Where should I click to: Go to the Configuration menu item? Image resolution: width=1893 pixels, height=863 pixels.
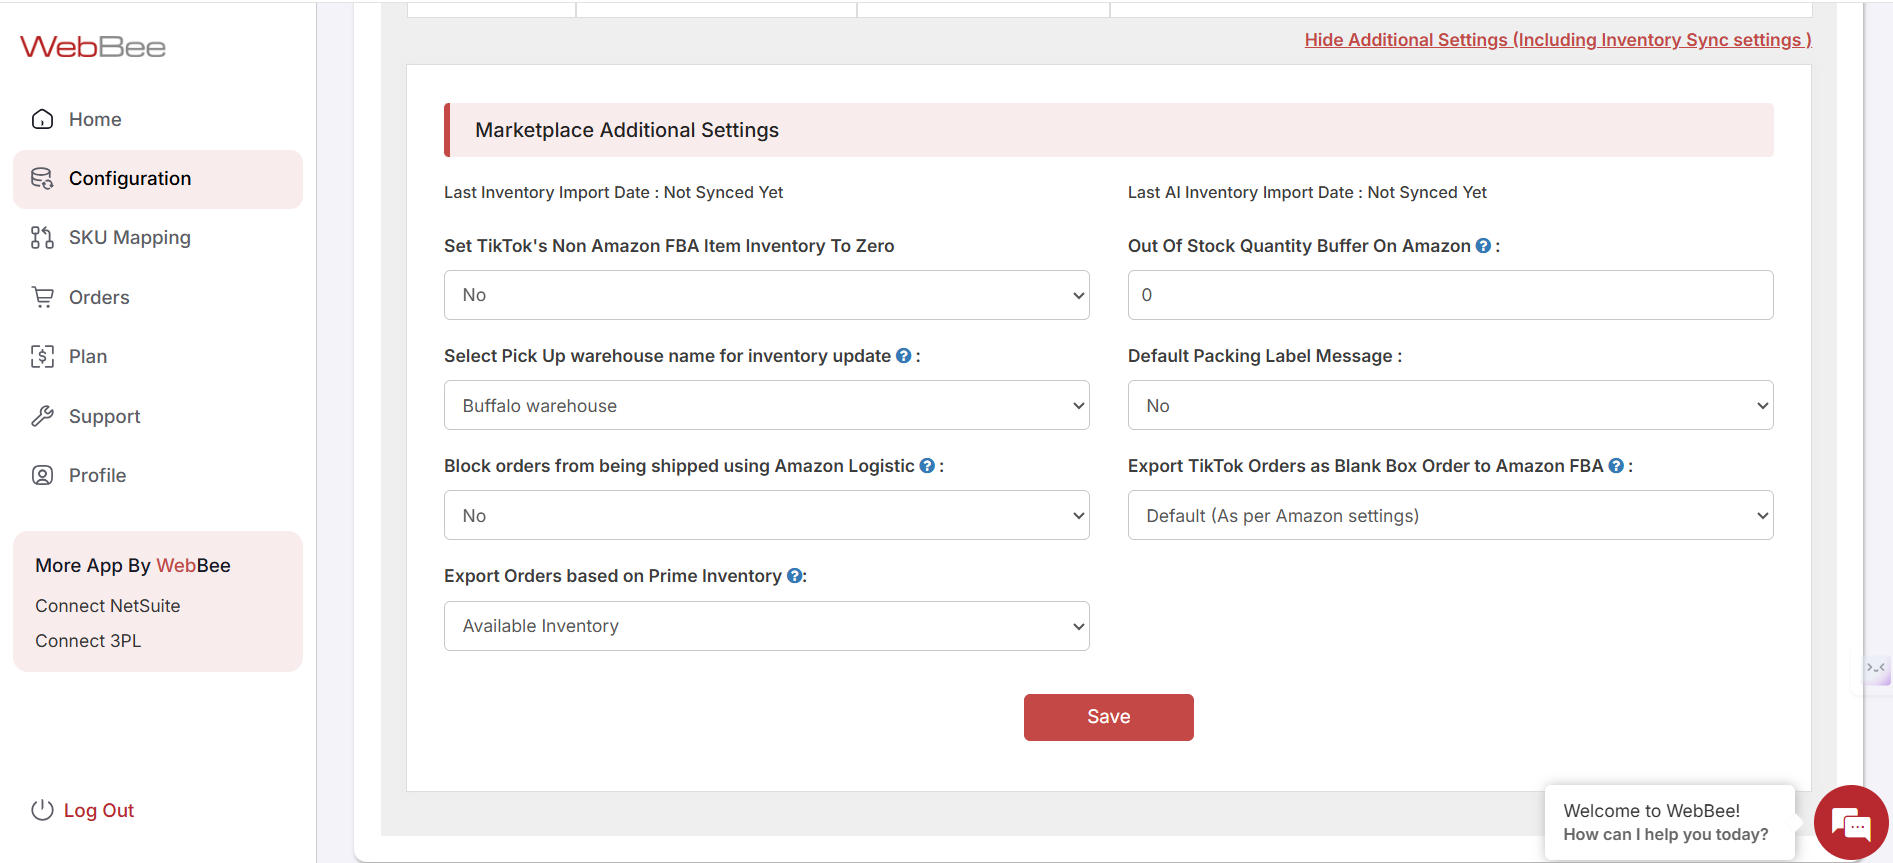(x=130, y=179)
